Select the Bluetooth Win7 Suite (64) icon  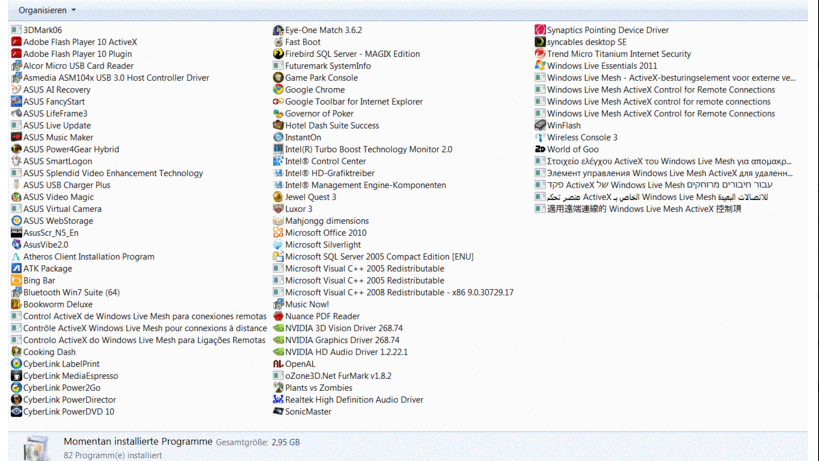click(16, 293)
